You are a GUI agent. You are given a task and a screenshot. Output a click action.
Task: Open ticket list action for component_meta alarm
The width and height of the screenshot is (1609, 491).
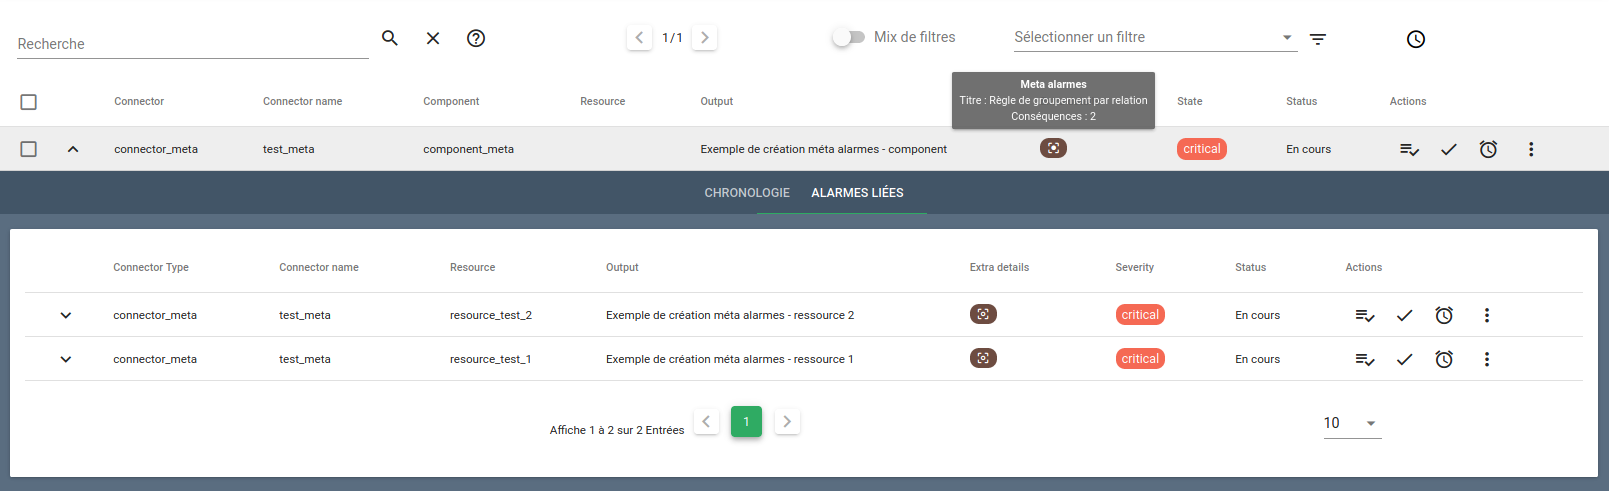tap(1409, 149)
